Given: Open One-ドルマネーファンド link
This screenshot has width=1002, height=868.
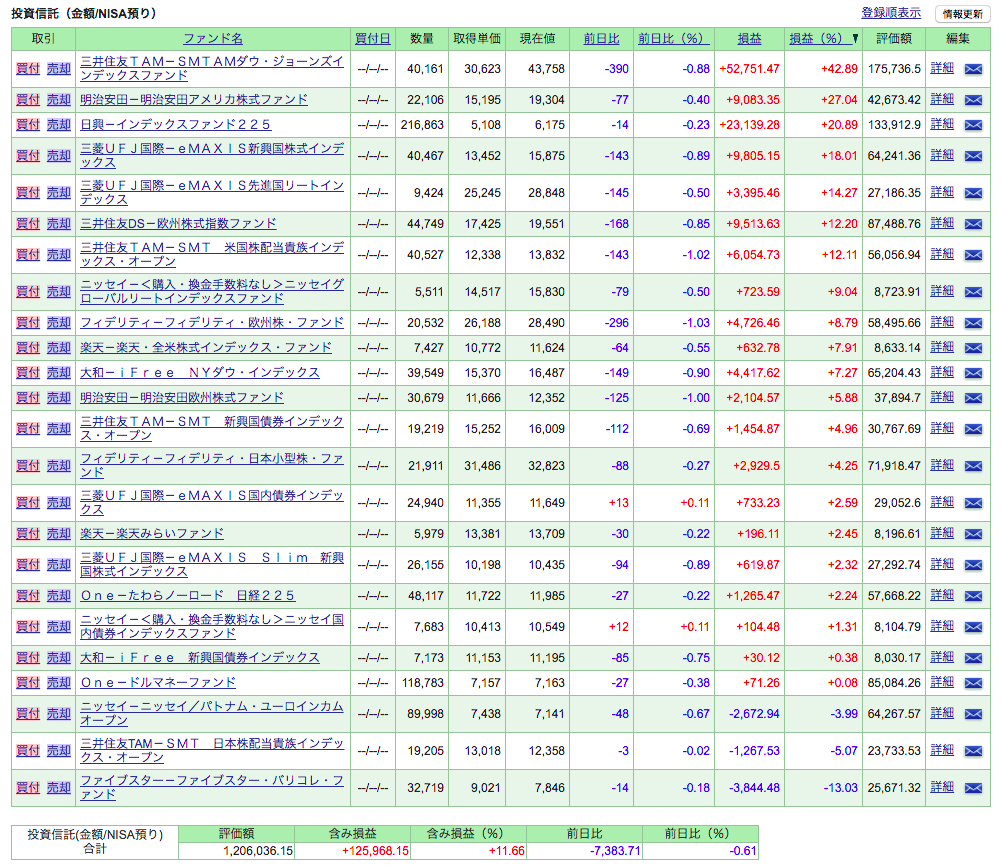Looking at the screenshot, I should coord(158,683).
